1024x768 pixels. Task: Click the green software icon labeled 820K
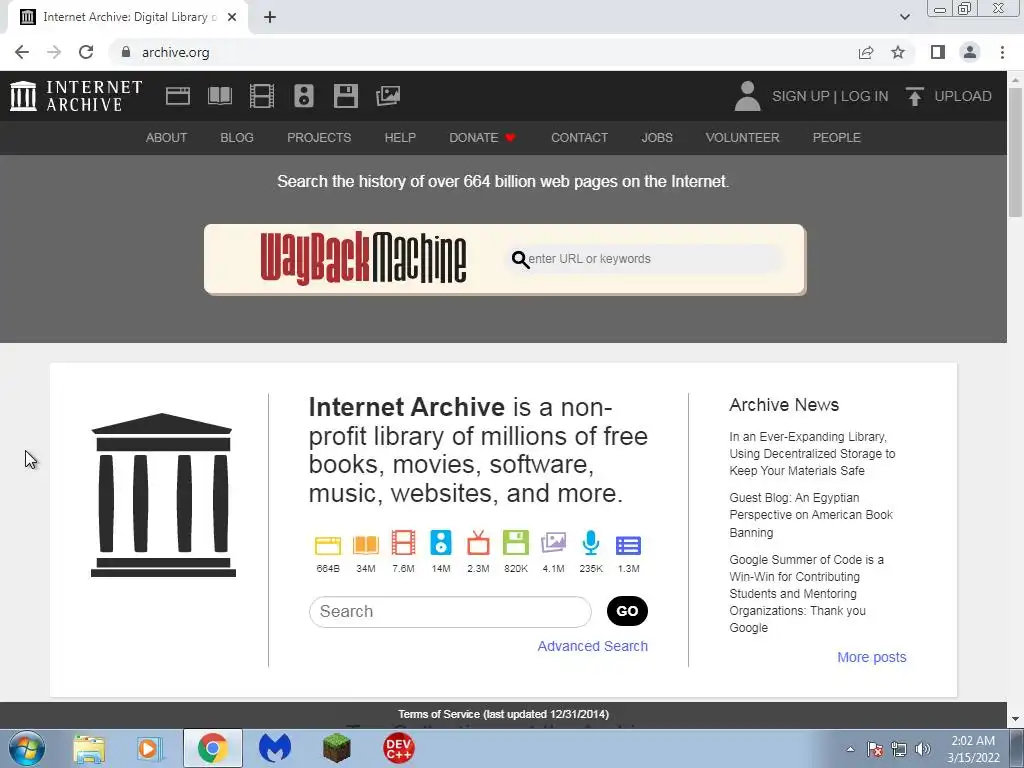pyautogui.click(x=516, y=543)
